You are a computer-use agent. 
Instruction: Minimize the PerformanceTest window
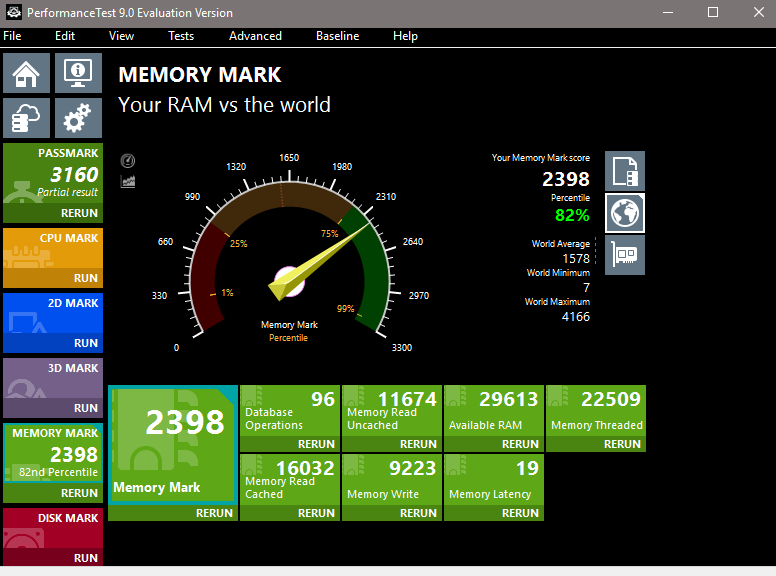tap(668, 12)
